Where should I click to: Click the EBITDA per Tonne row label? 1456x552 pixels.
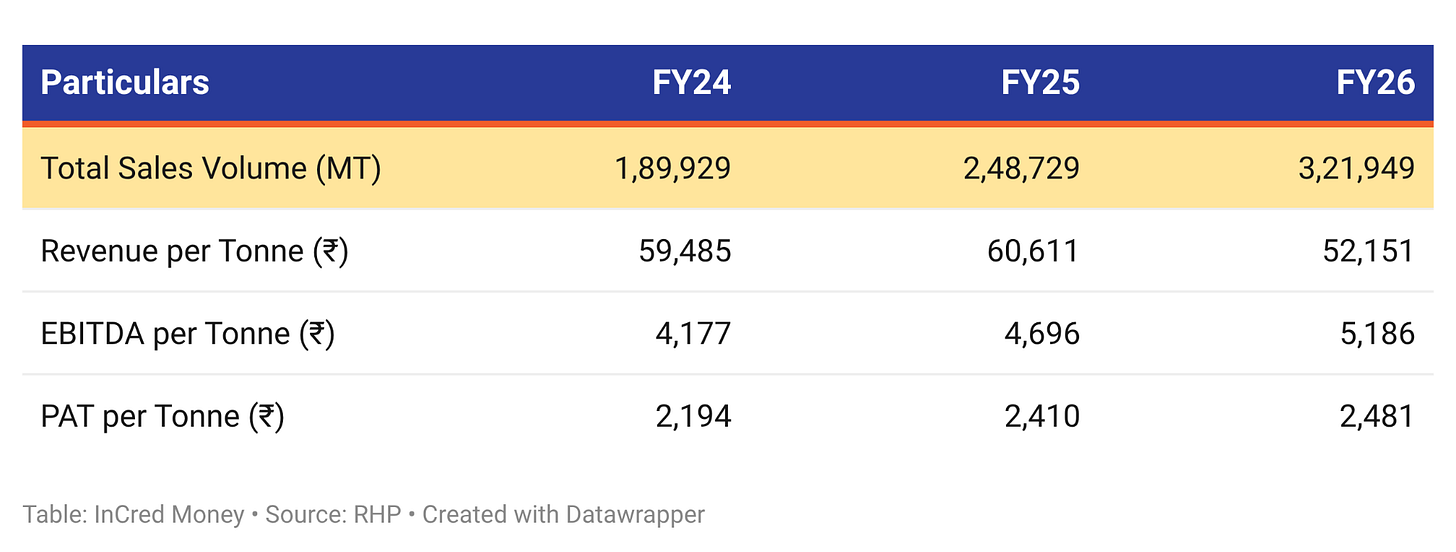187,333
